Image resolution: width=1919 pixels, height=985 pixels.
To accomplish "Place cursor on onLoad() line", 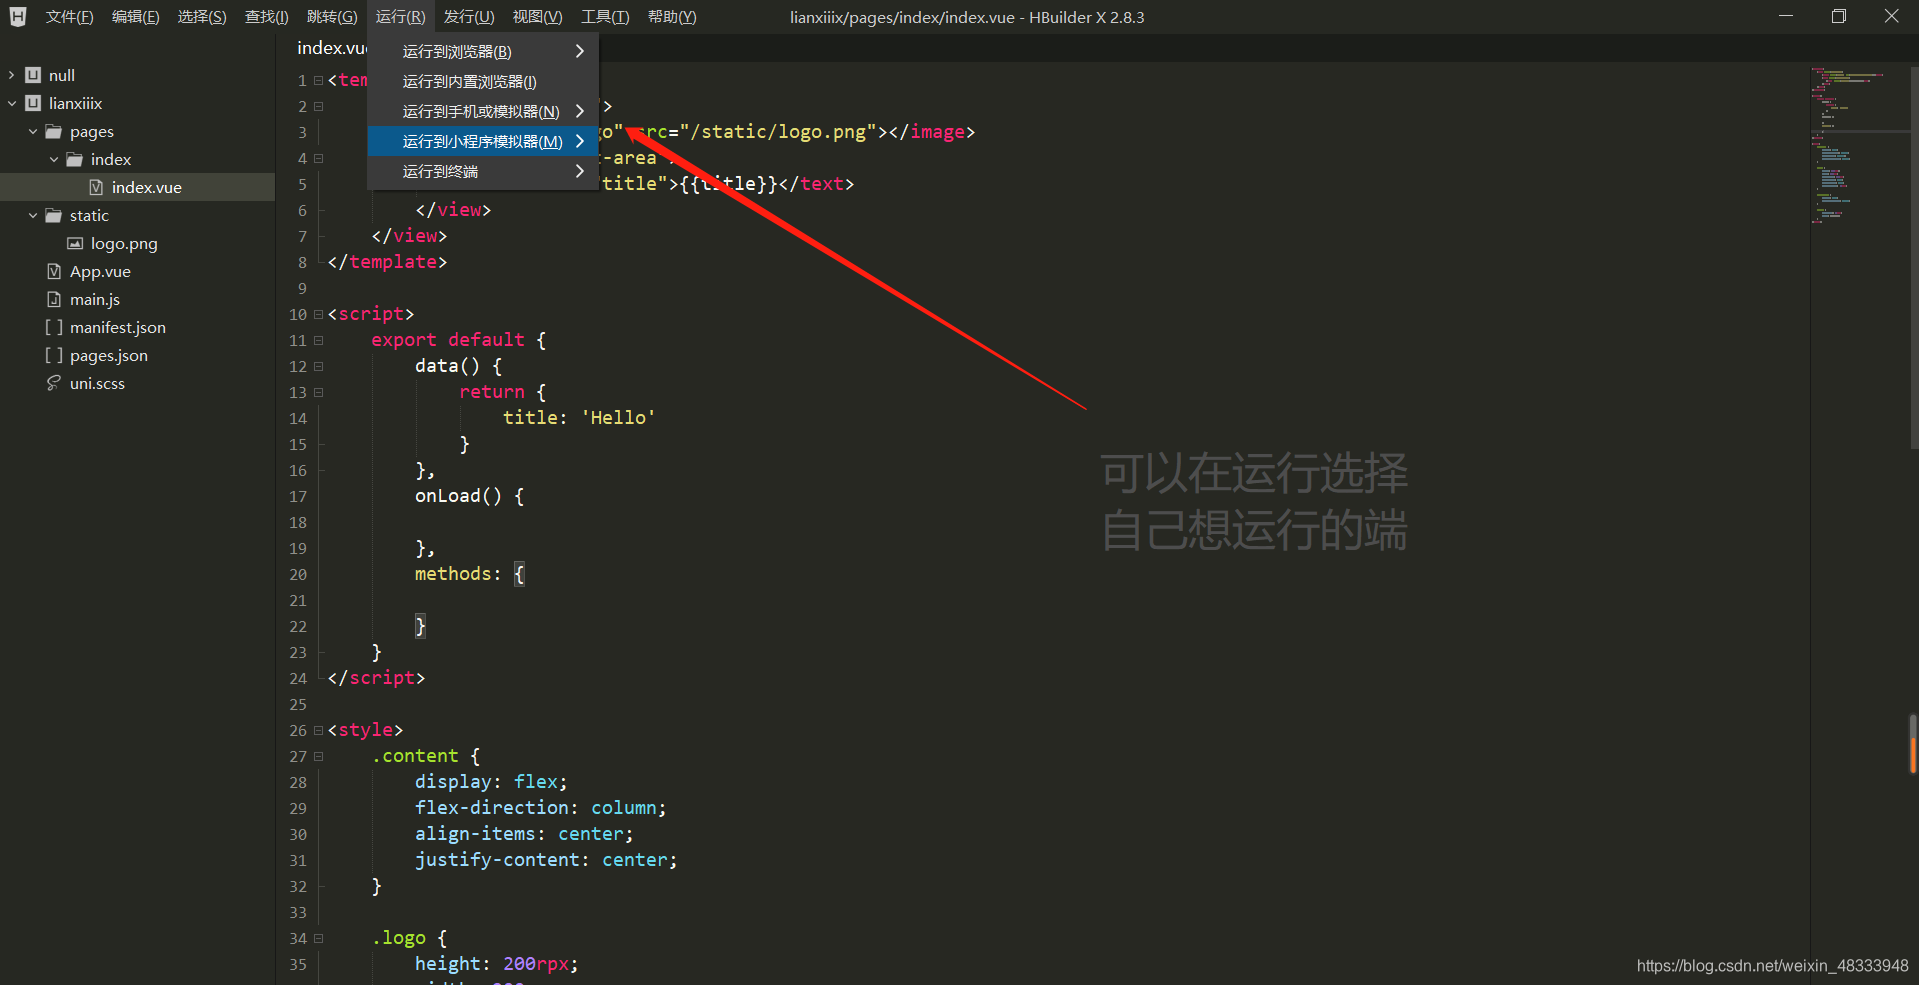I will [x=469, y=496].
